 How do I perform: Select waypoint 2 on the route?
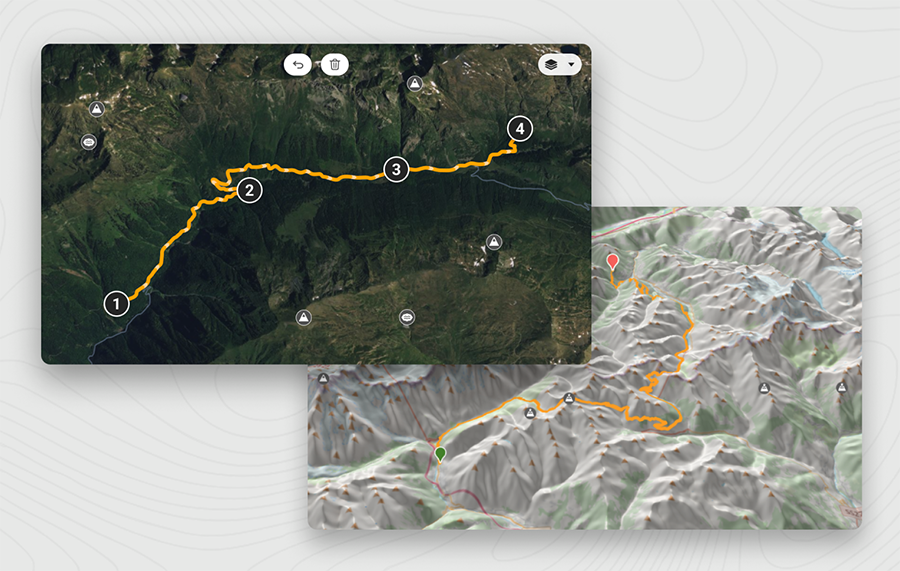(249, 191)
